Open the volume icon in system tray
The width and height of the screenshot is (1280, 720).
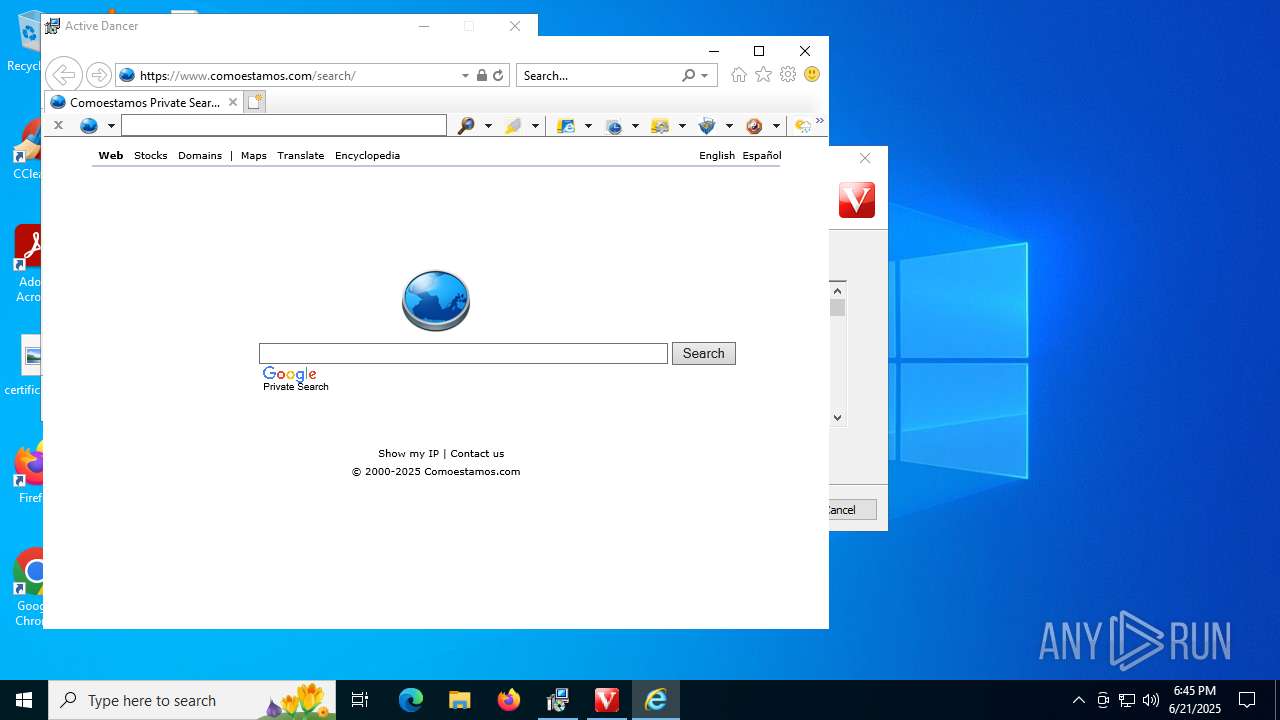click(x=1151, y=700)
